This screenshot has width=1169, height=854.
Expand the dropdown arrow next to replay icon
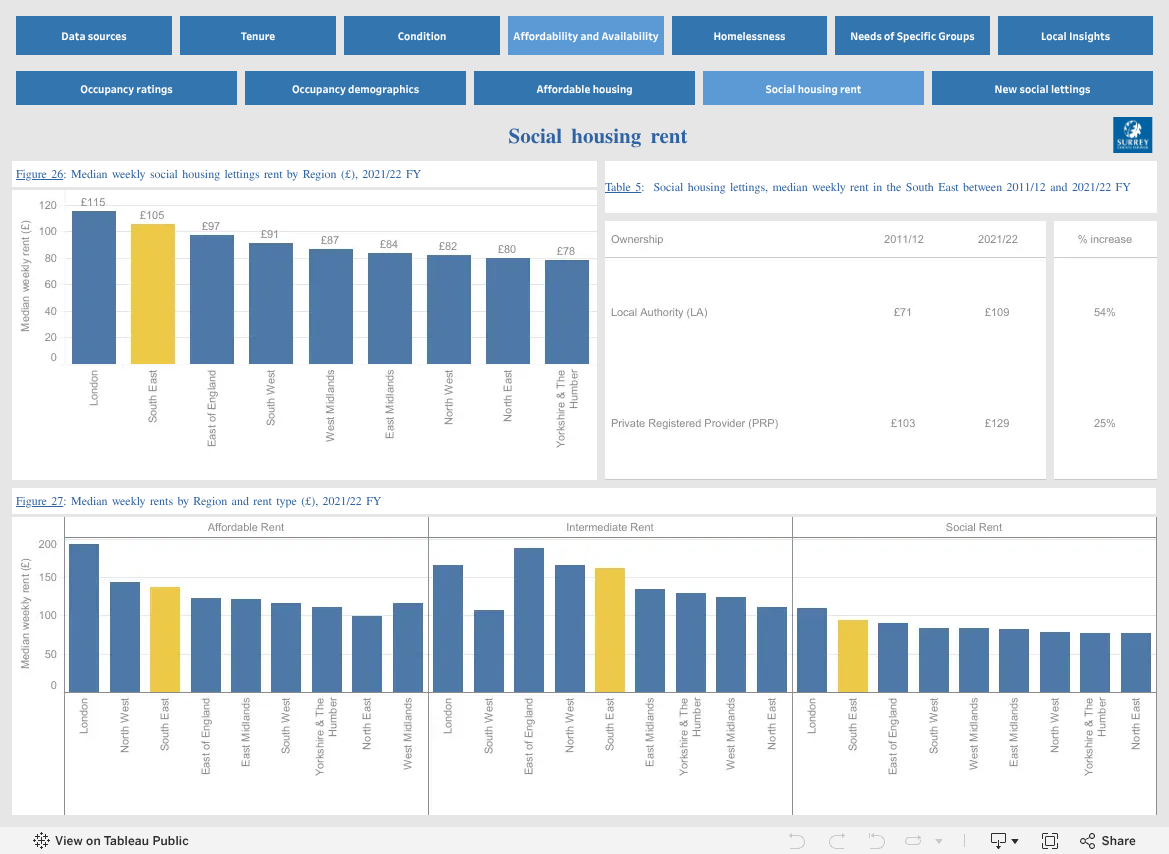click(x=939, y=841)
